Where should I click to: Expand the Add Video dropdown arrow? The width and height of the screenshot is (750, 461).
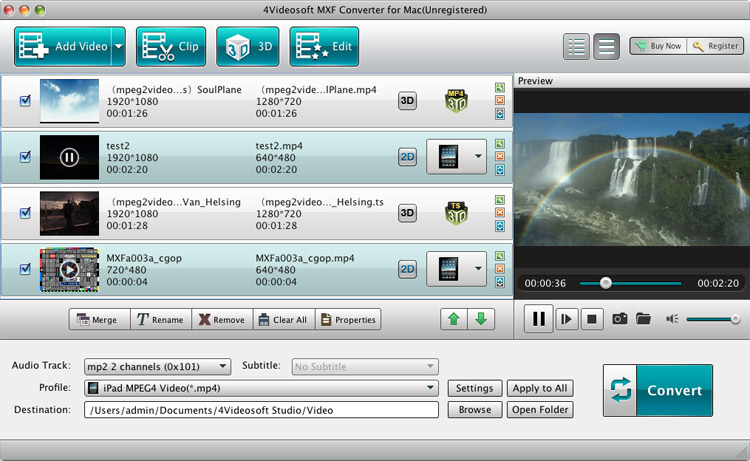(x=119, y=46)
